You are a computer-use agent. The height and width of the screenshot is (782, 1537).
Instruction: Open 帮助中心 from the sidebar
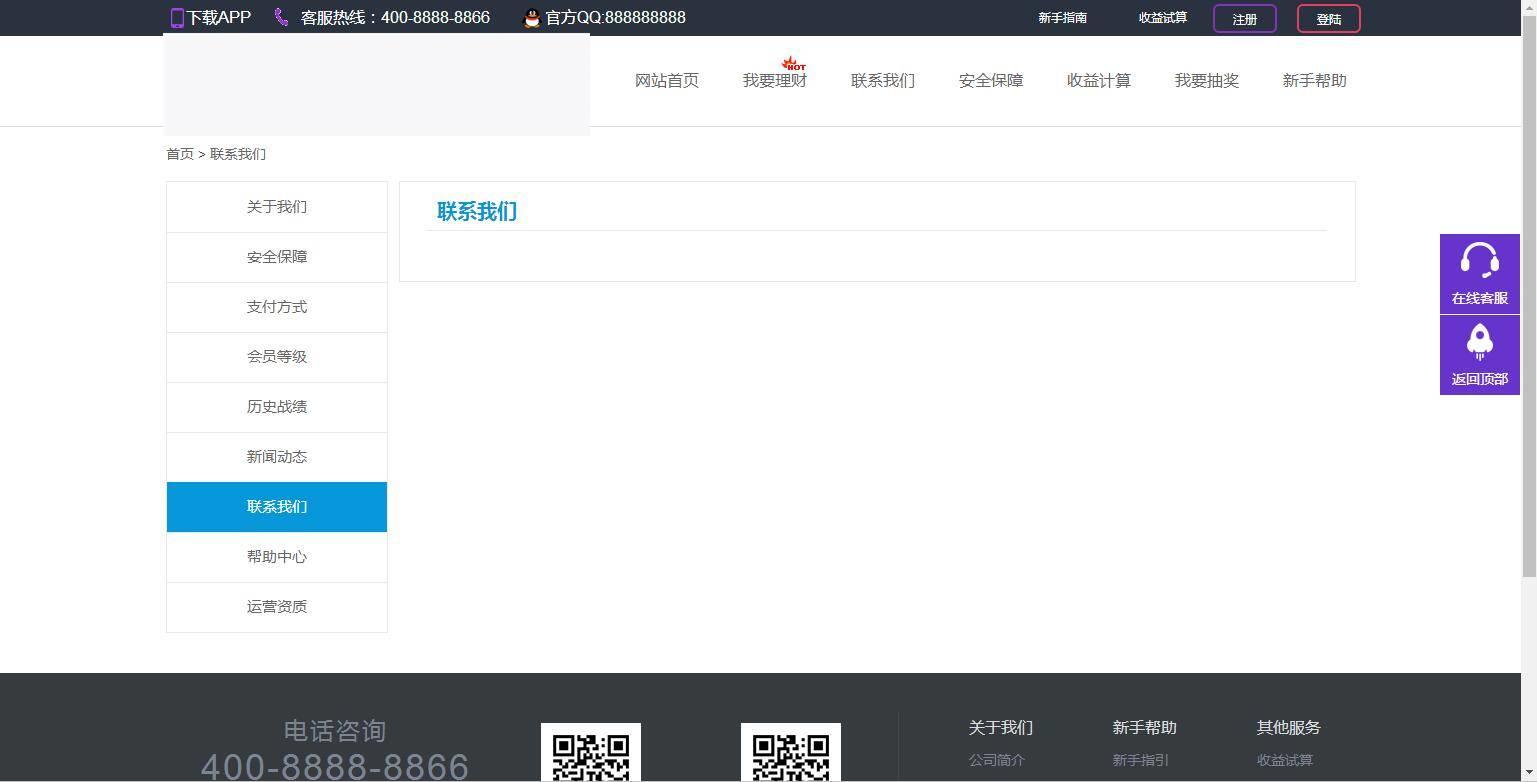(x=276, y=557)
